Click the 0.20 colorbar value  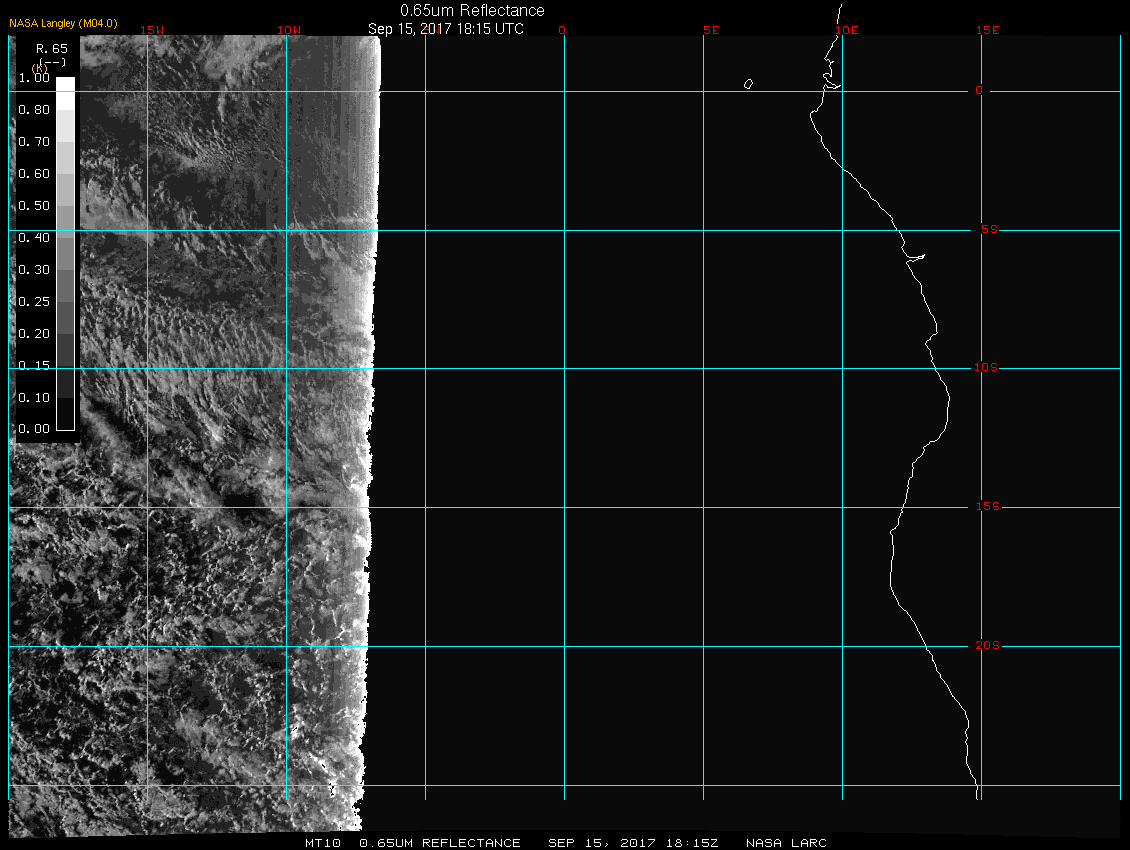click(34, 334)
